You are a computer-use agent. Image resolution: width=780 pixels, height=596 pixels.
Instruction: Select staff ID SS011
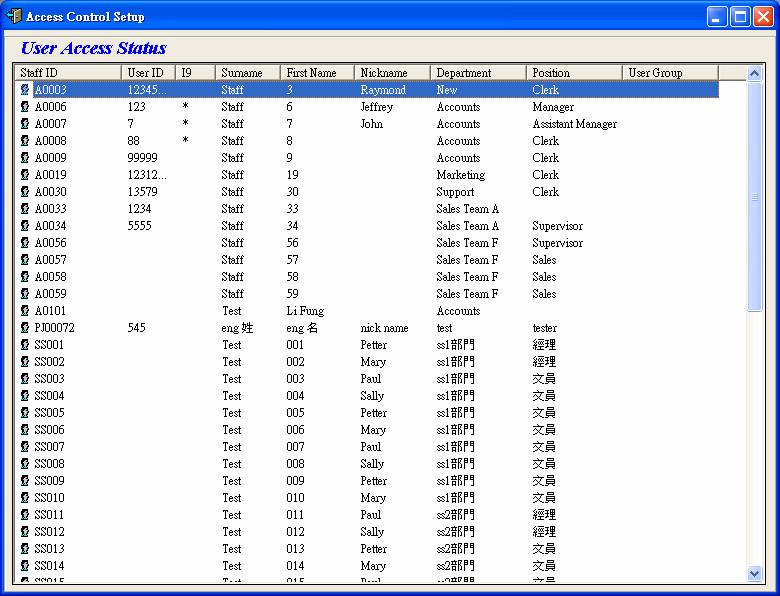pyautogui.click(x=49, y=514)
